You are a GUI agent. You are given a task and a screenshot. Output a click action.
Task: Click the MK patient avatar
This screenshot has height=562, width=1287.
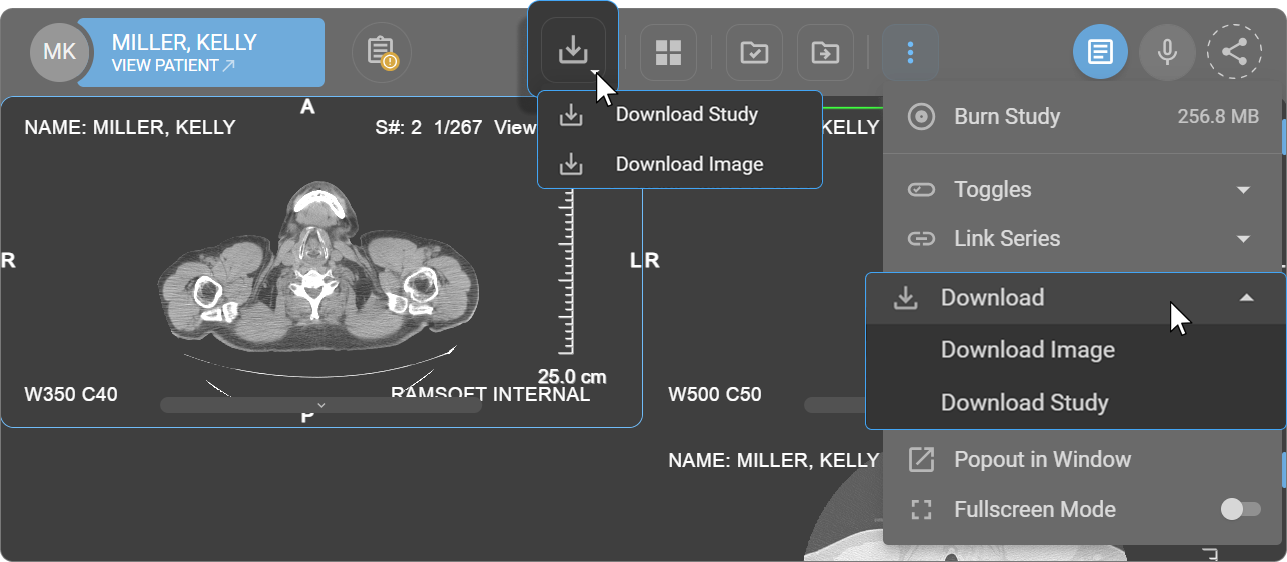pos(59,52)
